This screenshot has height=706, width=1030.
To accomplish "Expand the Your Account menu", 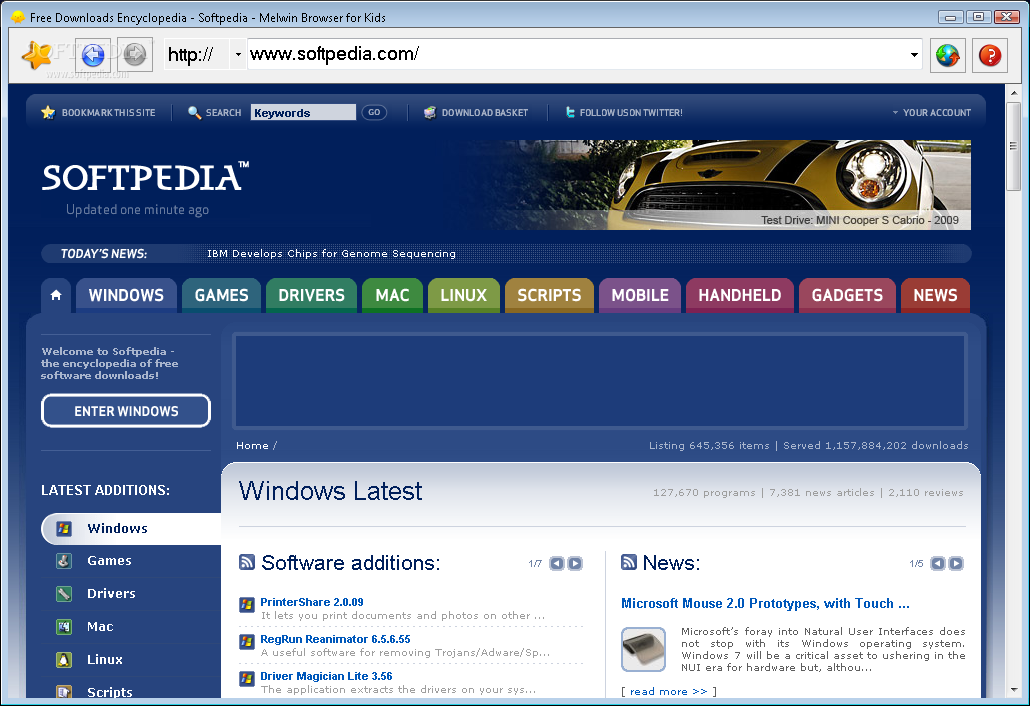I will 931,112.
